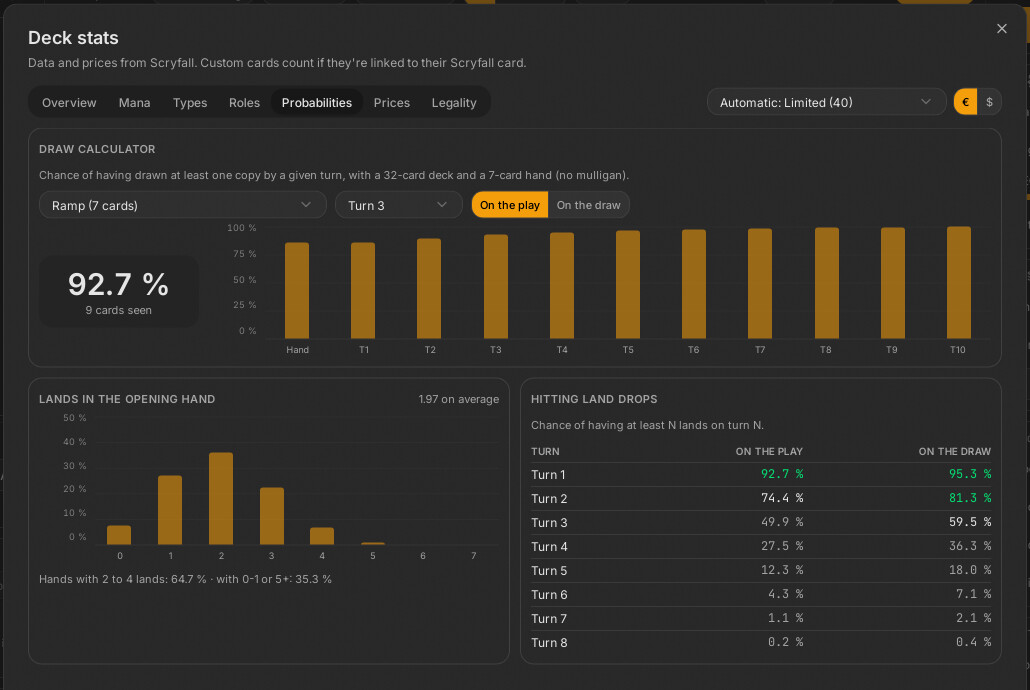This screenshot has width=1030, height=690.
Task: Select the Probabilities tab
Action: (317, 103)
